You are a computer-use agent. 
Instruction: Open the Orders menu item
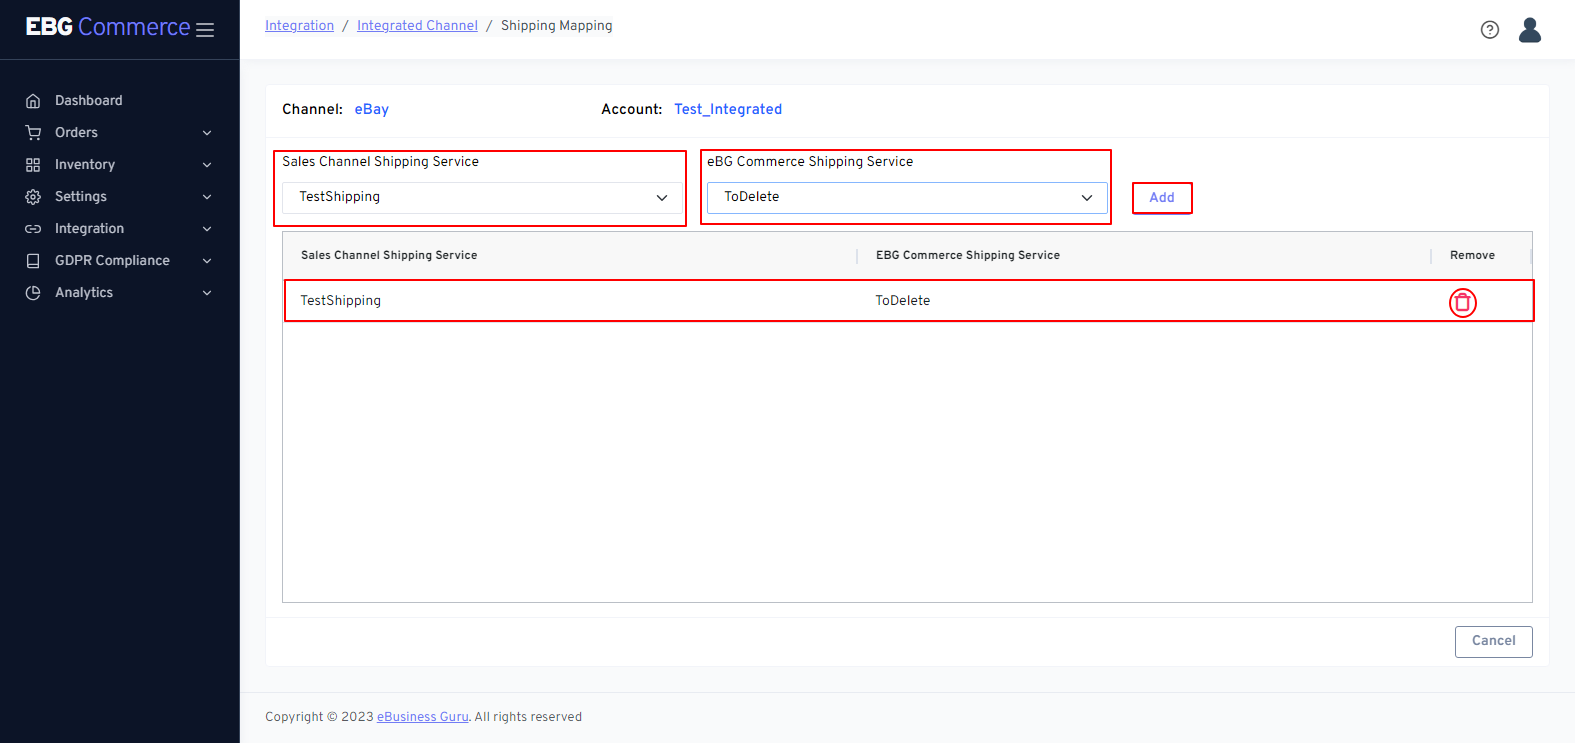76,133
